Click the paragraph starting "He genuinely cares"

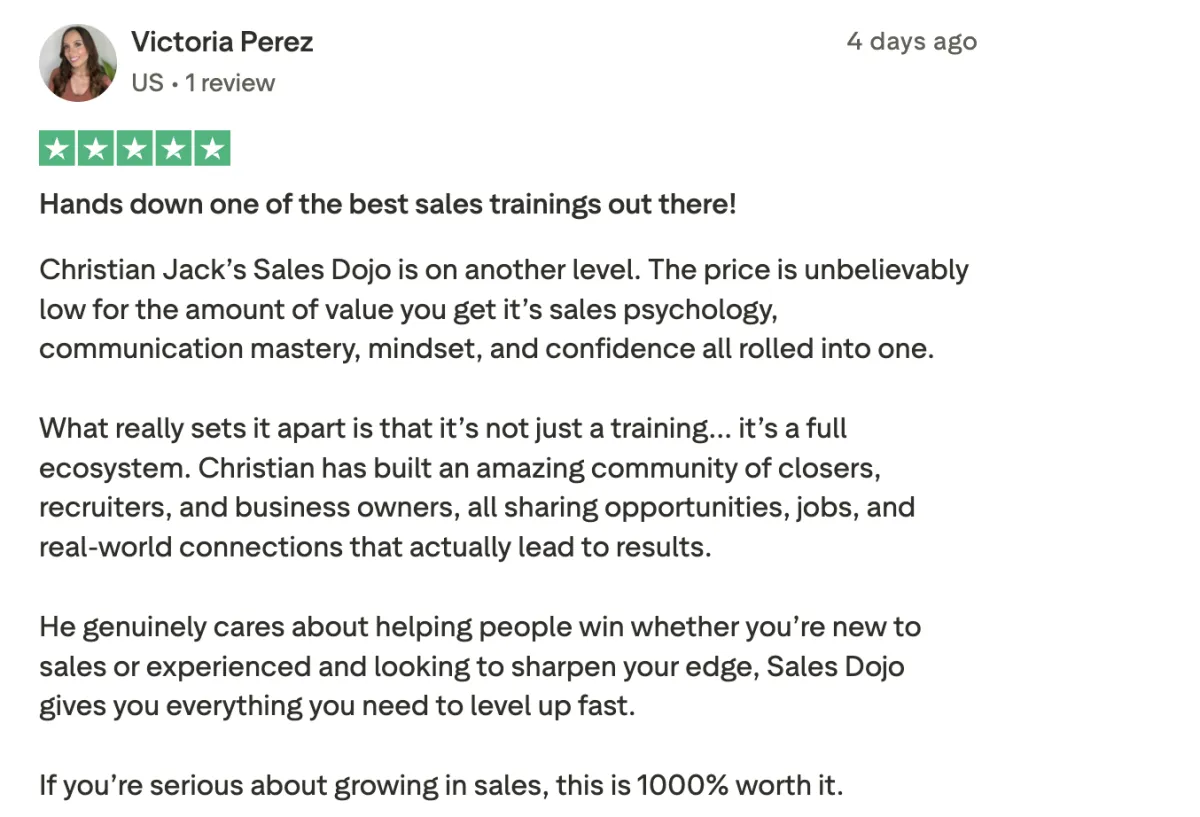pyautogui.click(x=480, y=666)
